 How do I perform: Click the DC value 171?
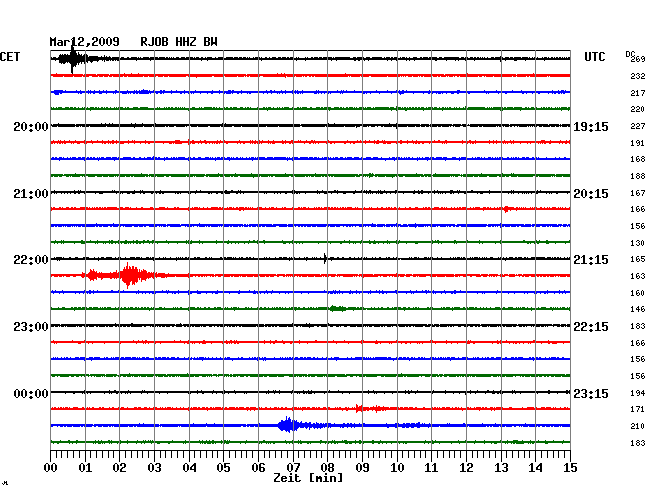tap(638, 409)
